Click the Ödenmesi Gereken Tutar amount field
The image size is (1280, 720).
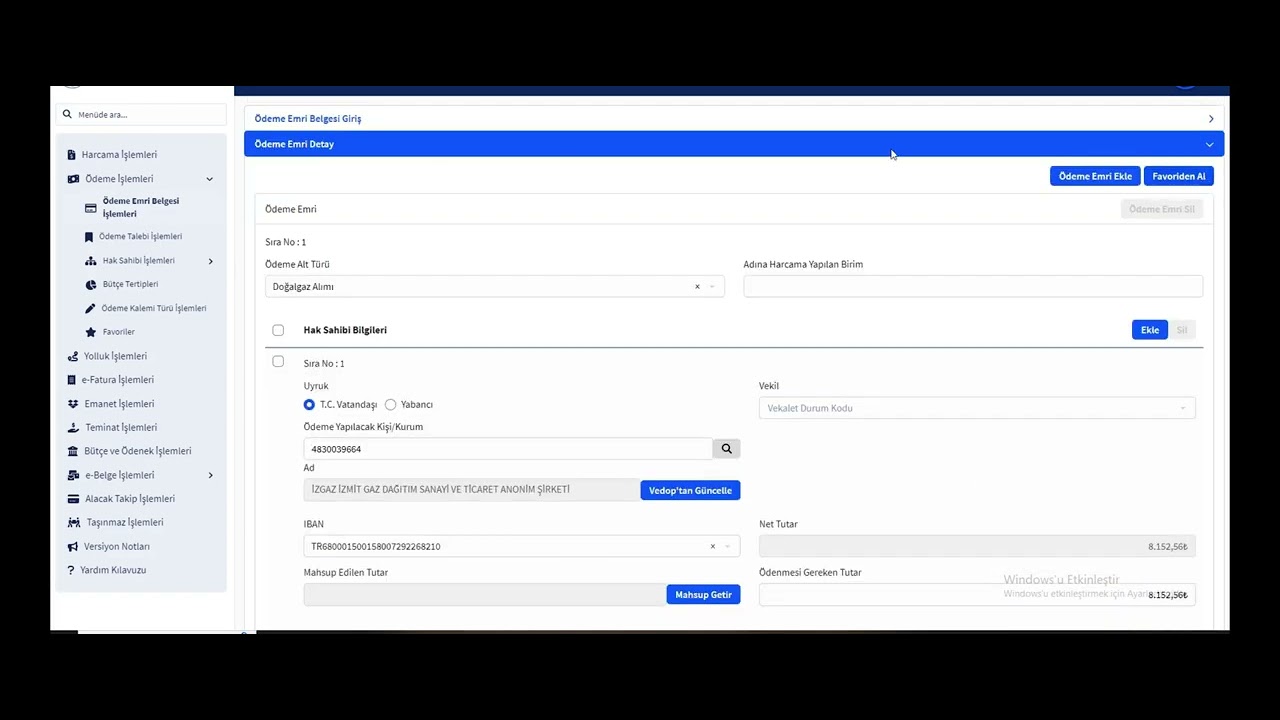coord(977,595)
